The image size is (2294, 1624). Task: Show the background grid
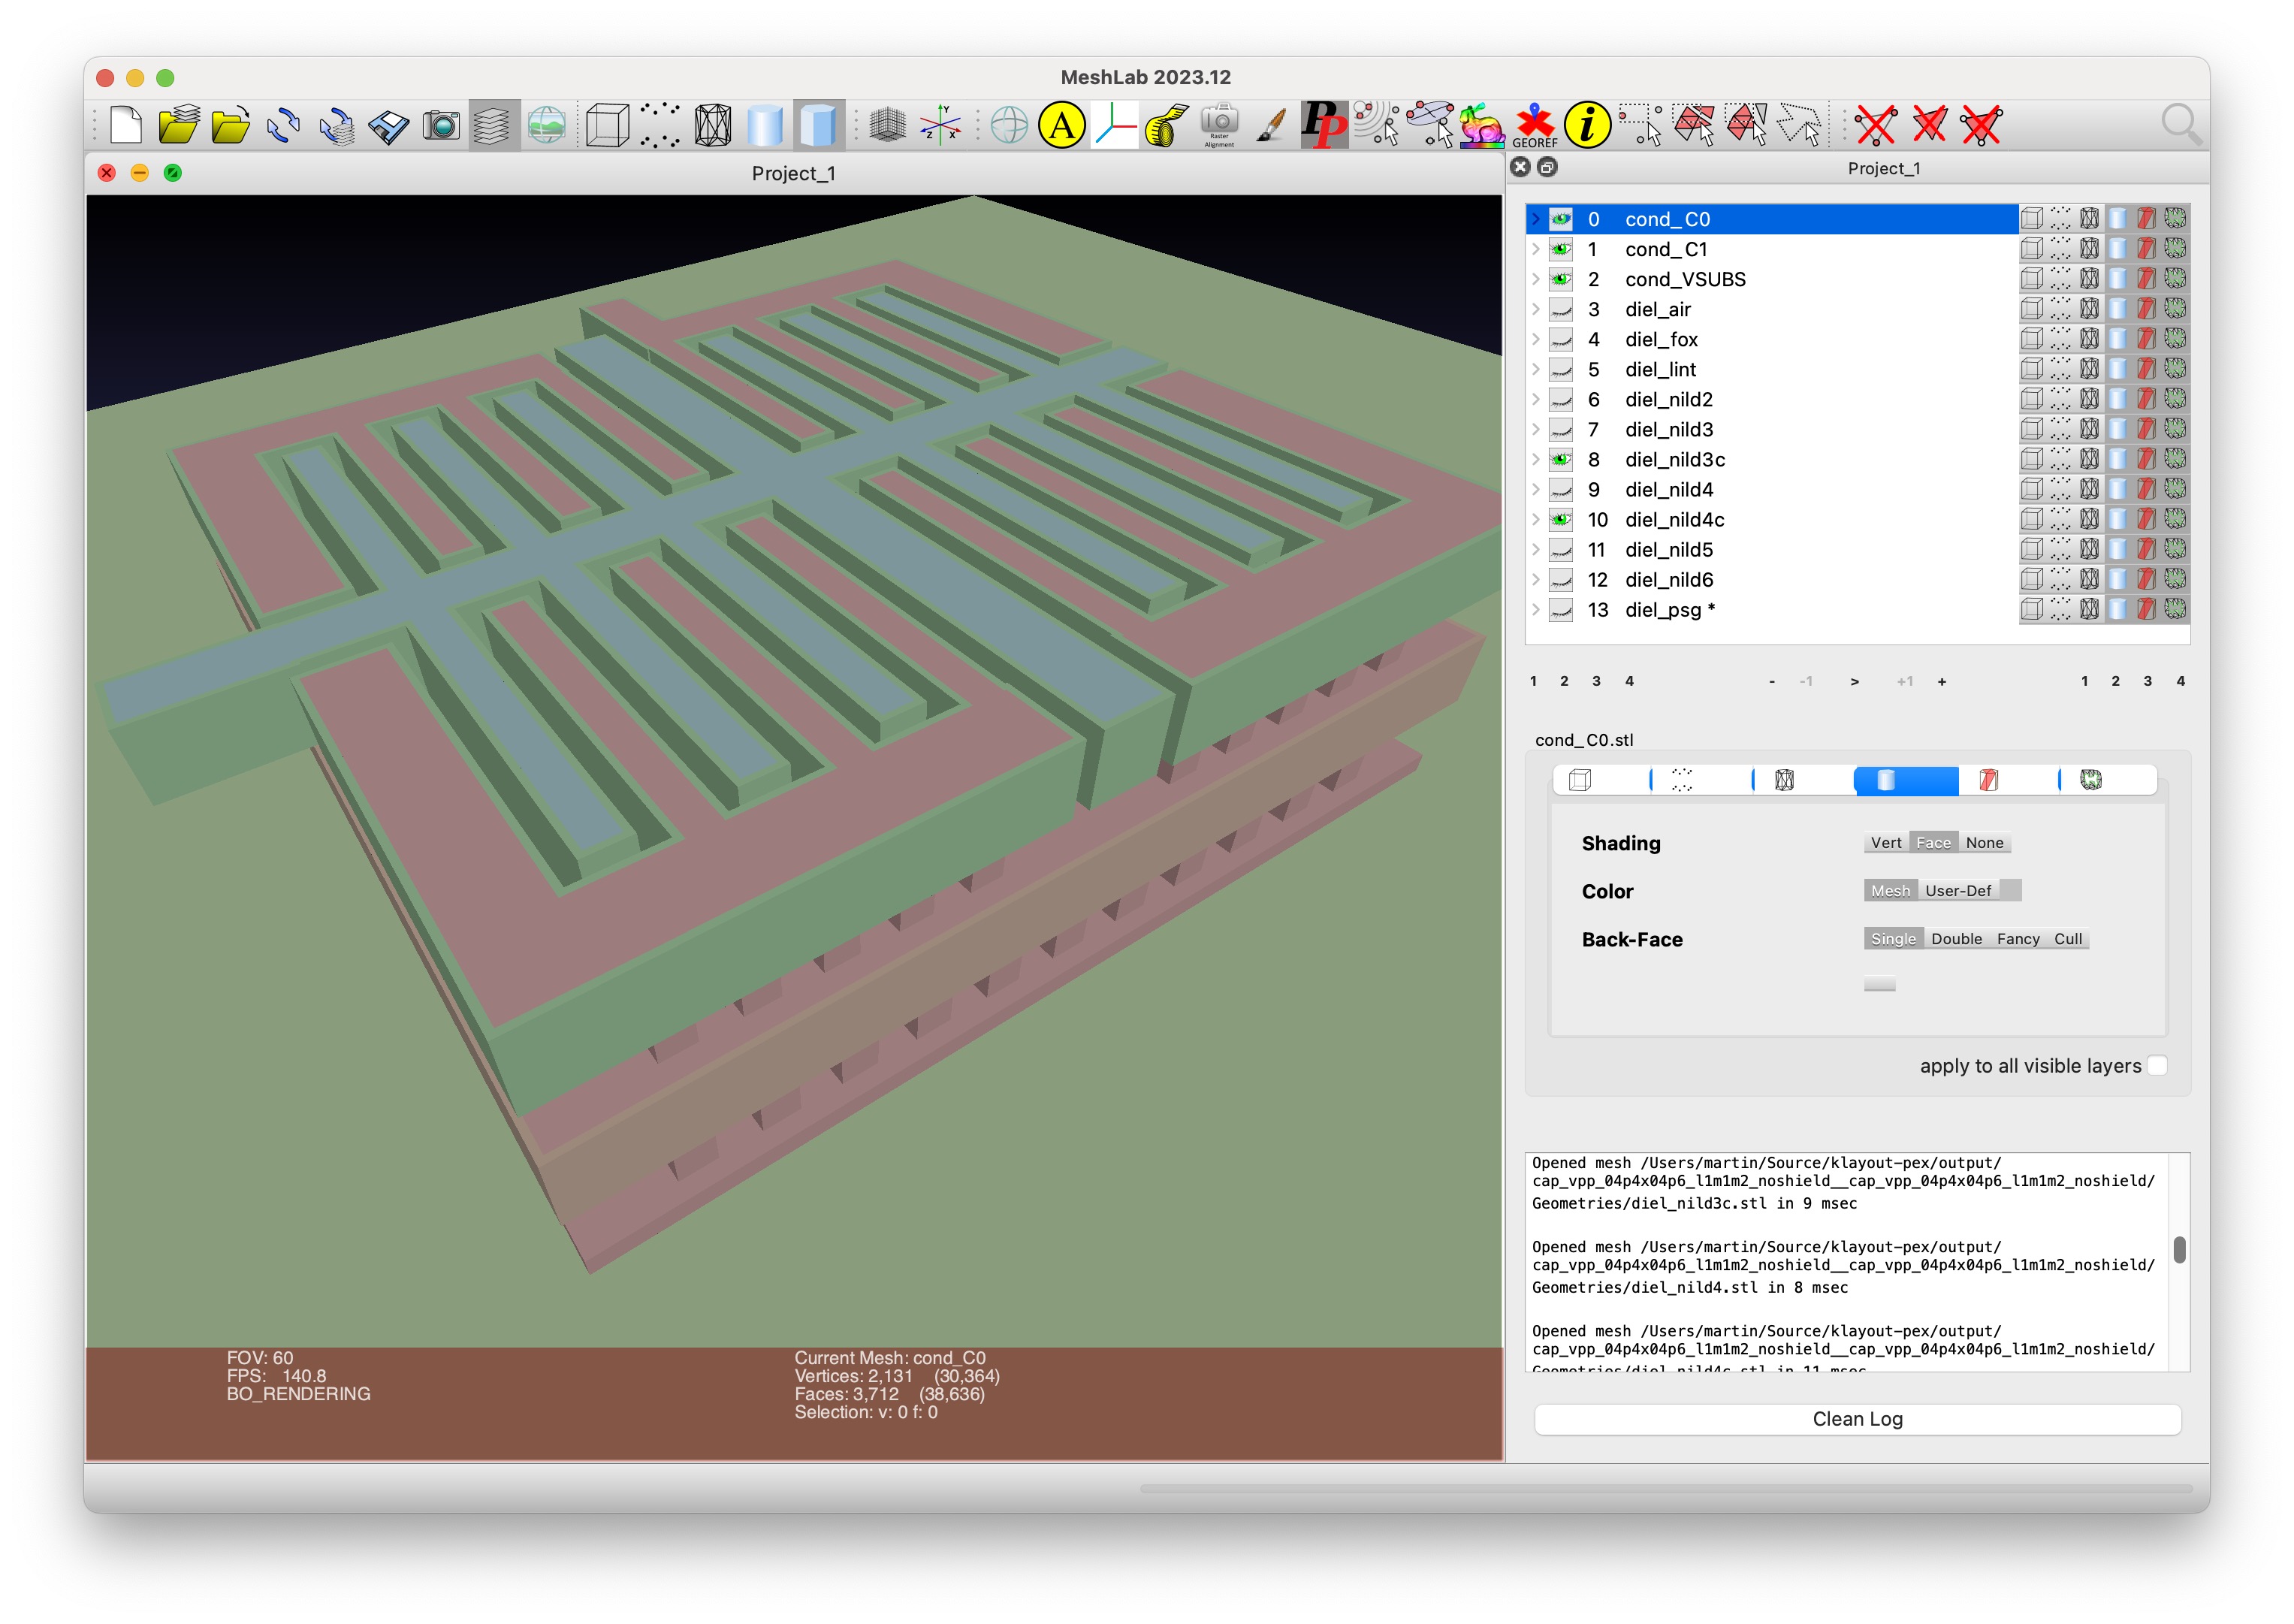coord(887,125)
